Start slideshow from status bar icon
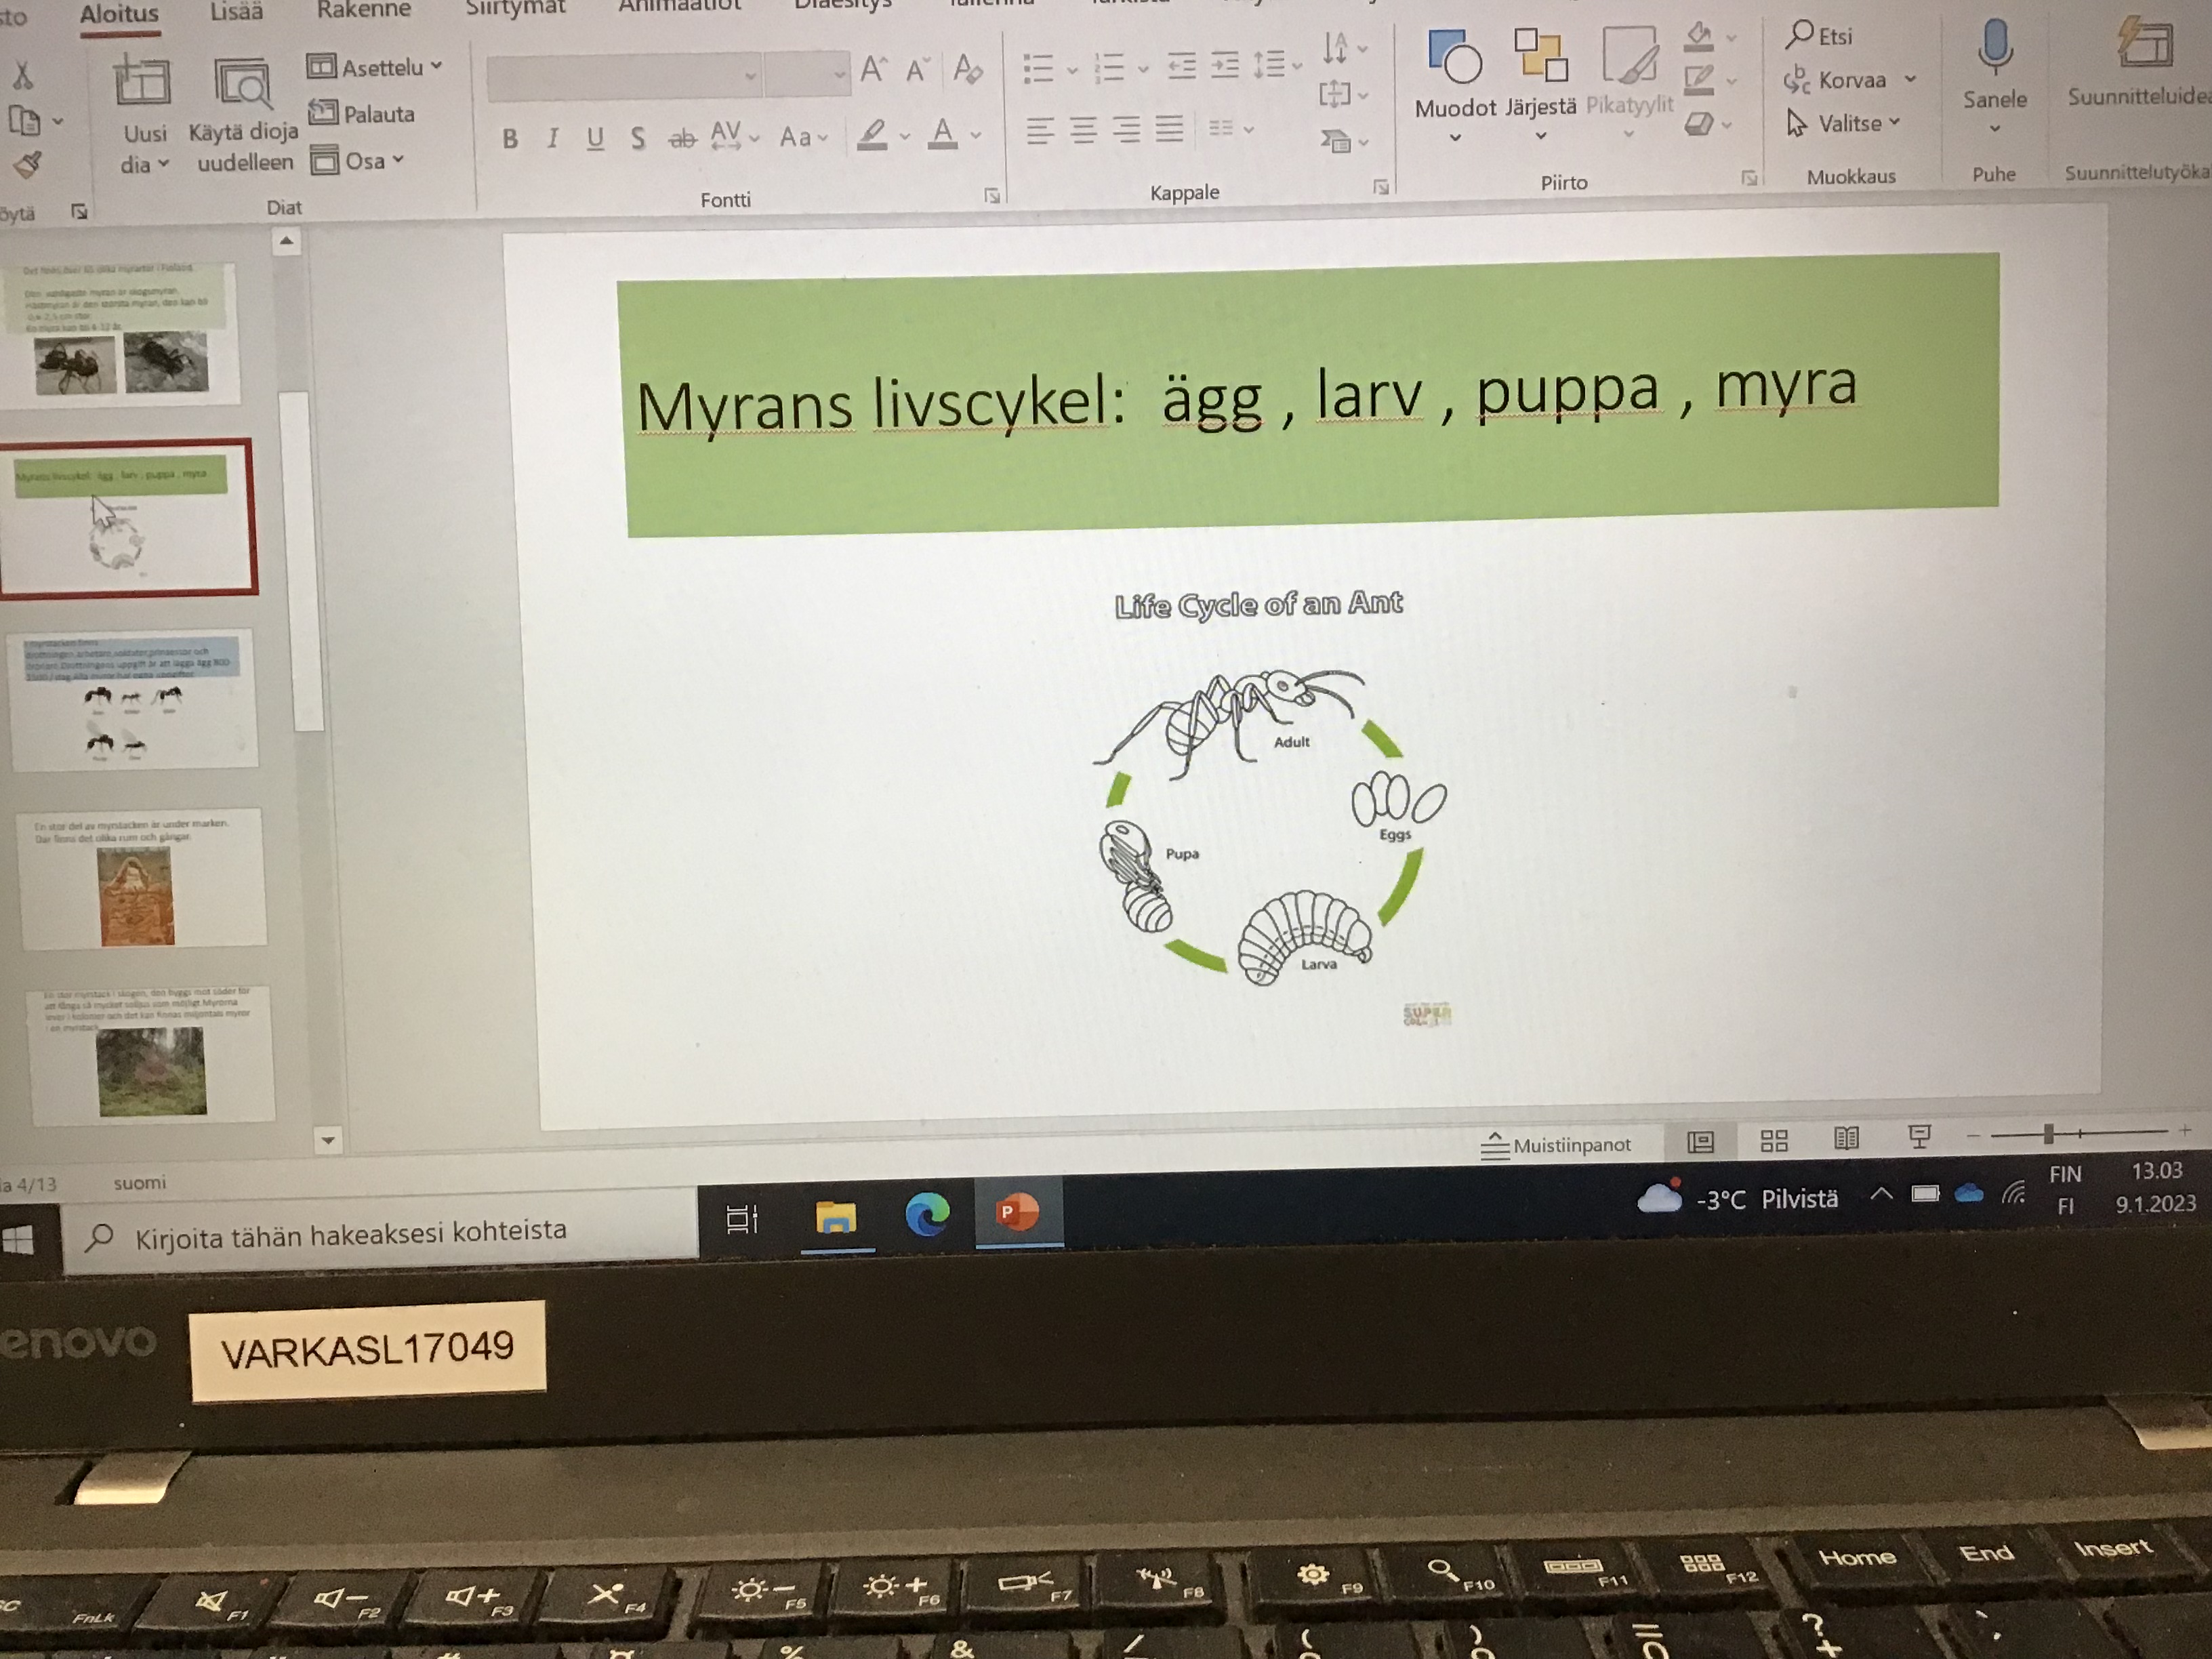 (x=1919, y=1136)
